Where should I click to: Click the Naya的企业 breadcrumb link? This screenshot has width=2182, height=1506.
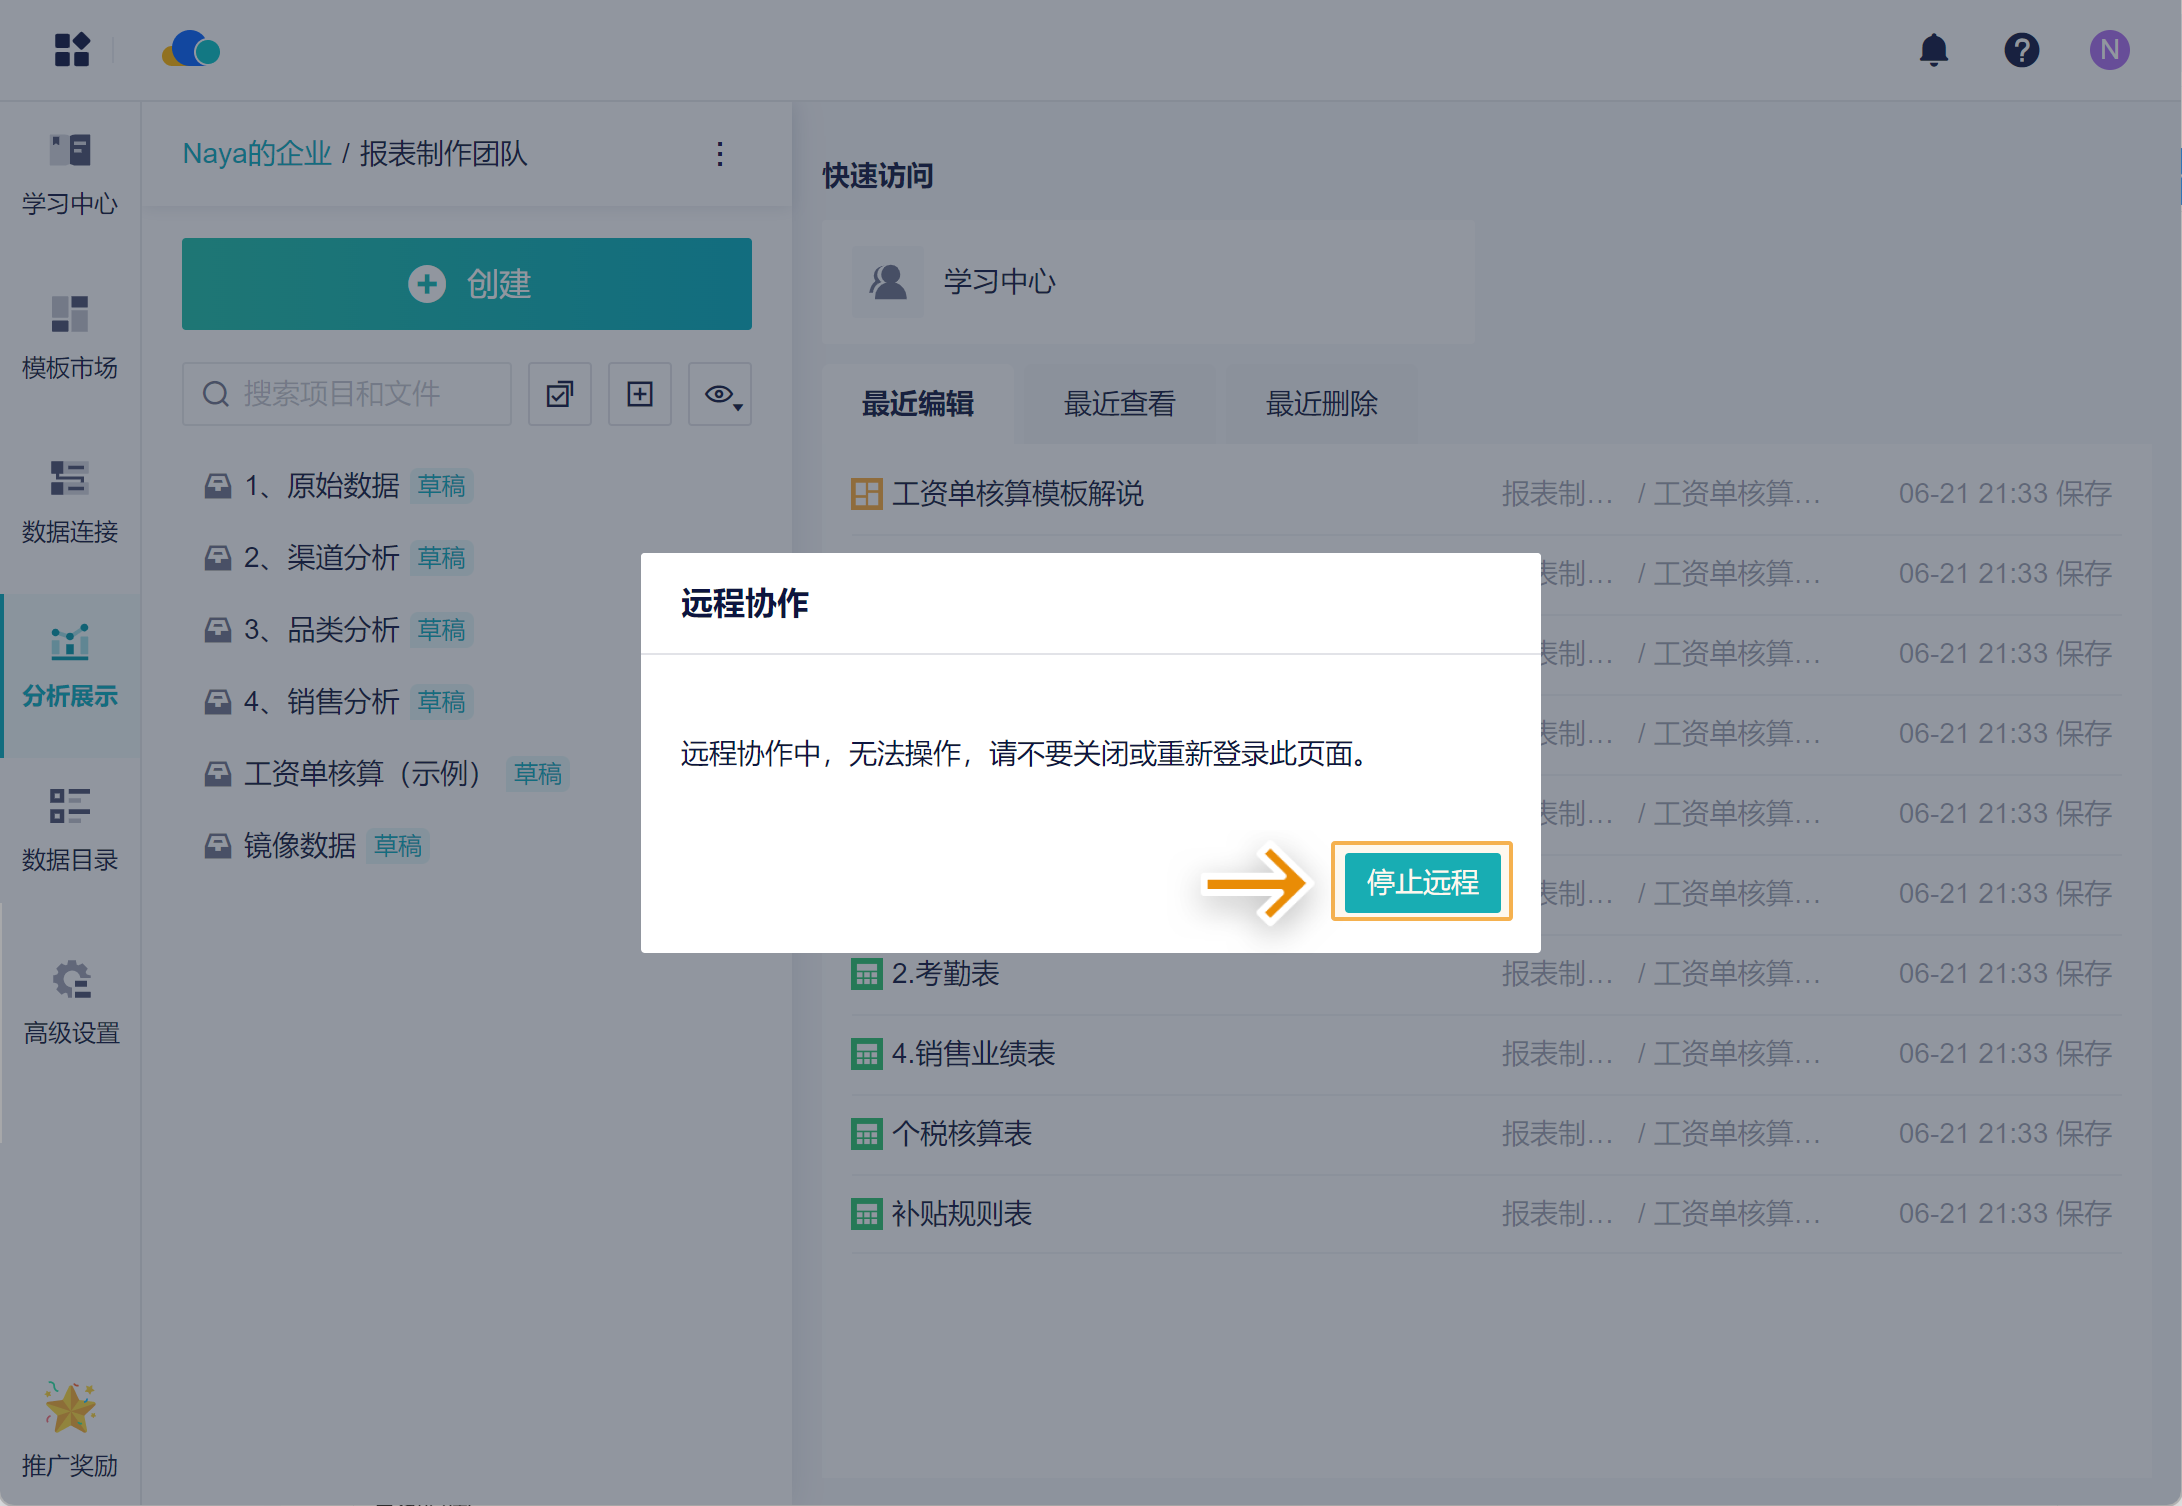click(x=256, y=154)
